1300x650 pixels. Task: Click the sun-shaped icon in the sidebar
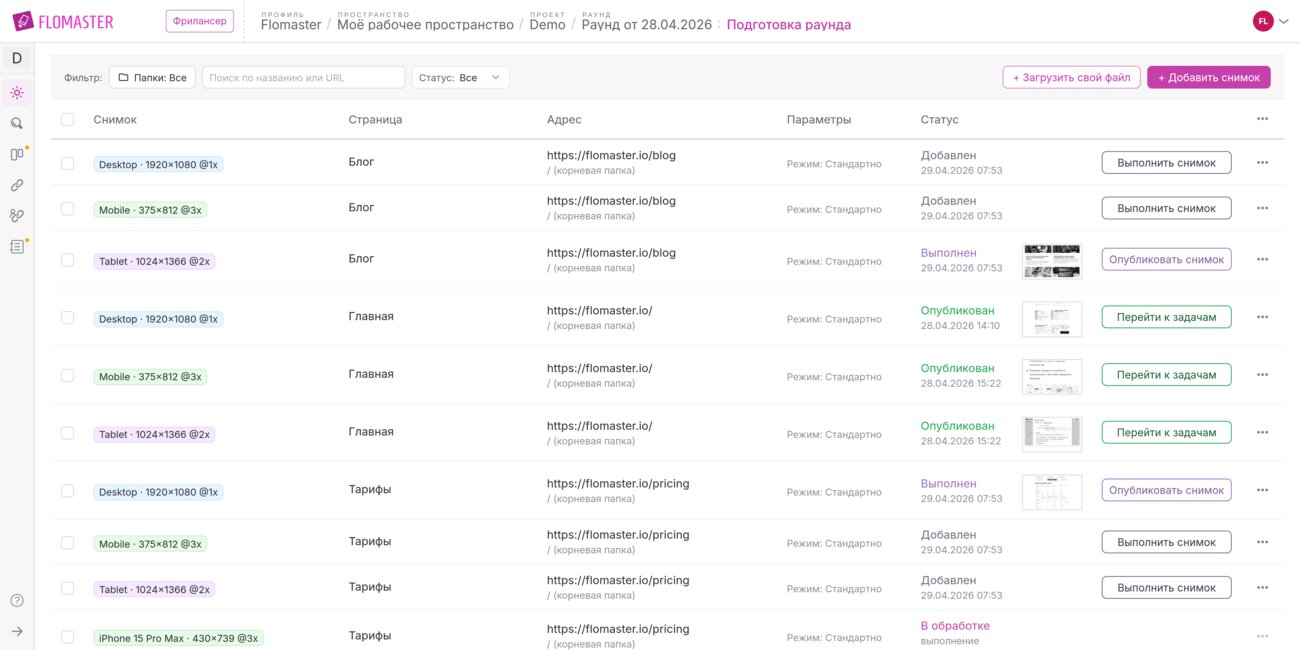[x=17, y=93]
